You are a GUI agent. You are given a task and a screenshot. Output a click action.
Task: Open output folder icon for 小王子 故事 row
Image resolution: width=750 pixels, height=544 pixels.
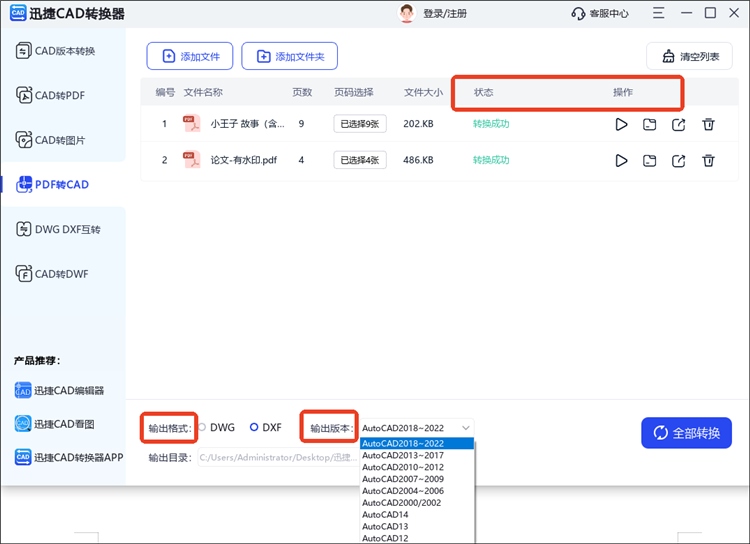[650, 124]
